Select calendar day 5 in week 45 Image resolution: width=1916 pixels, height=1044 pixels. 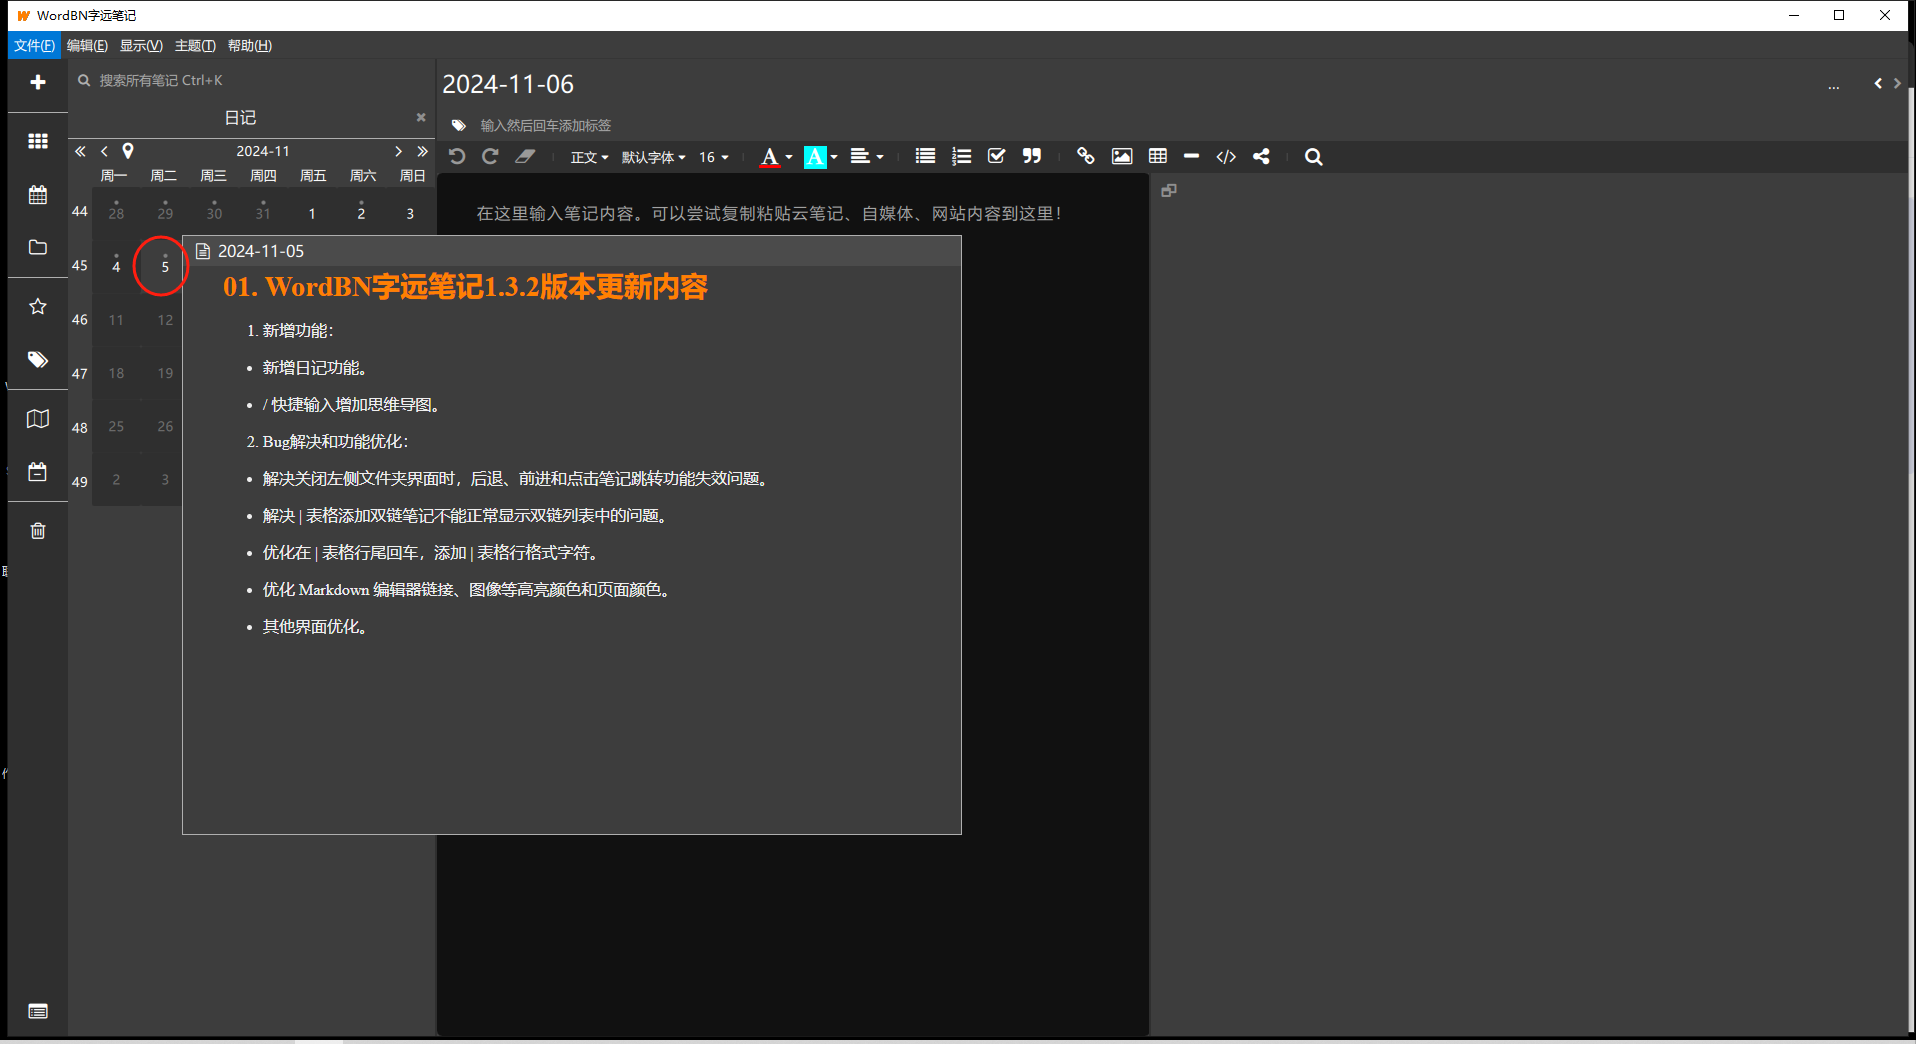165,266
